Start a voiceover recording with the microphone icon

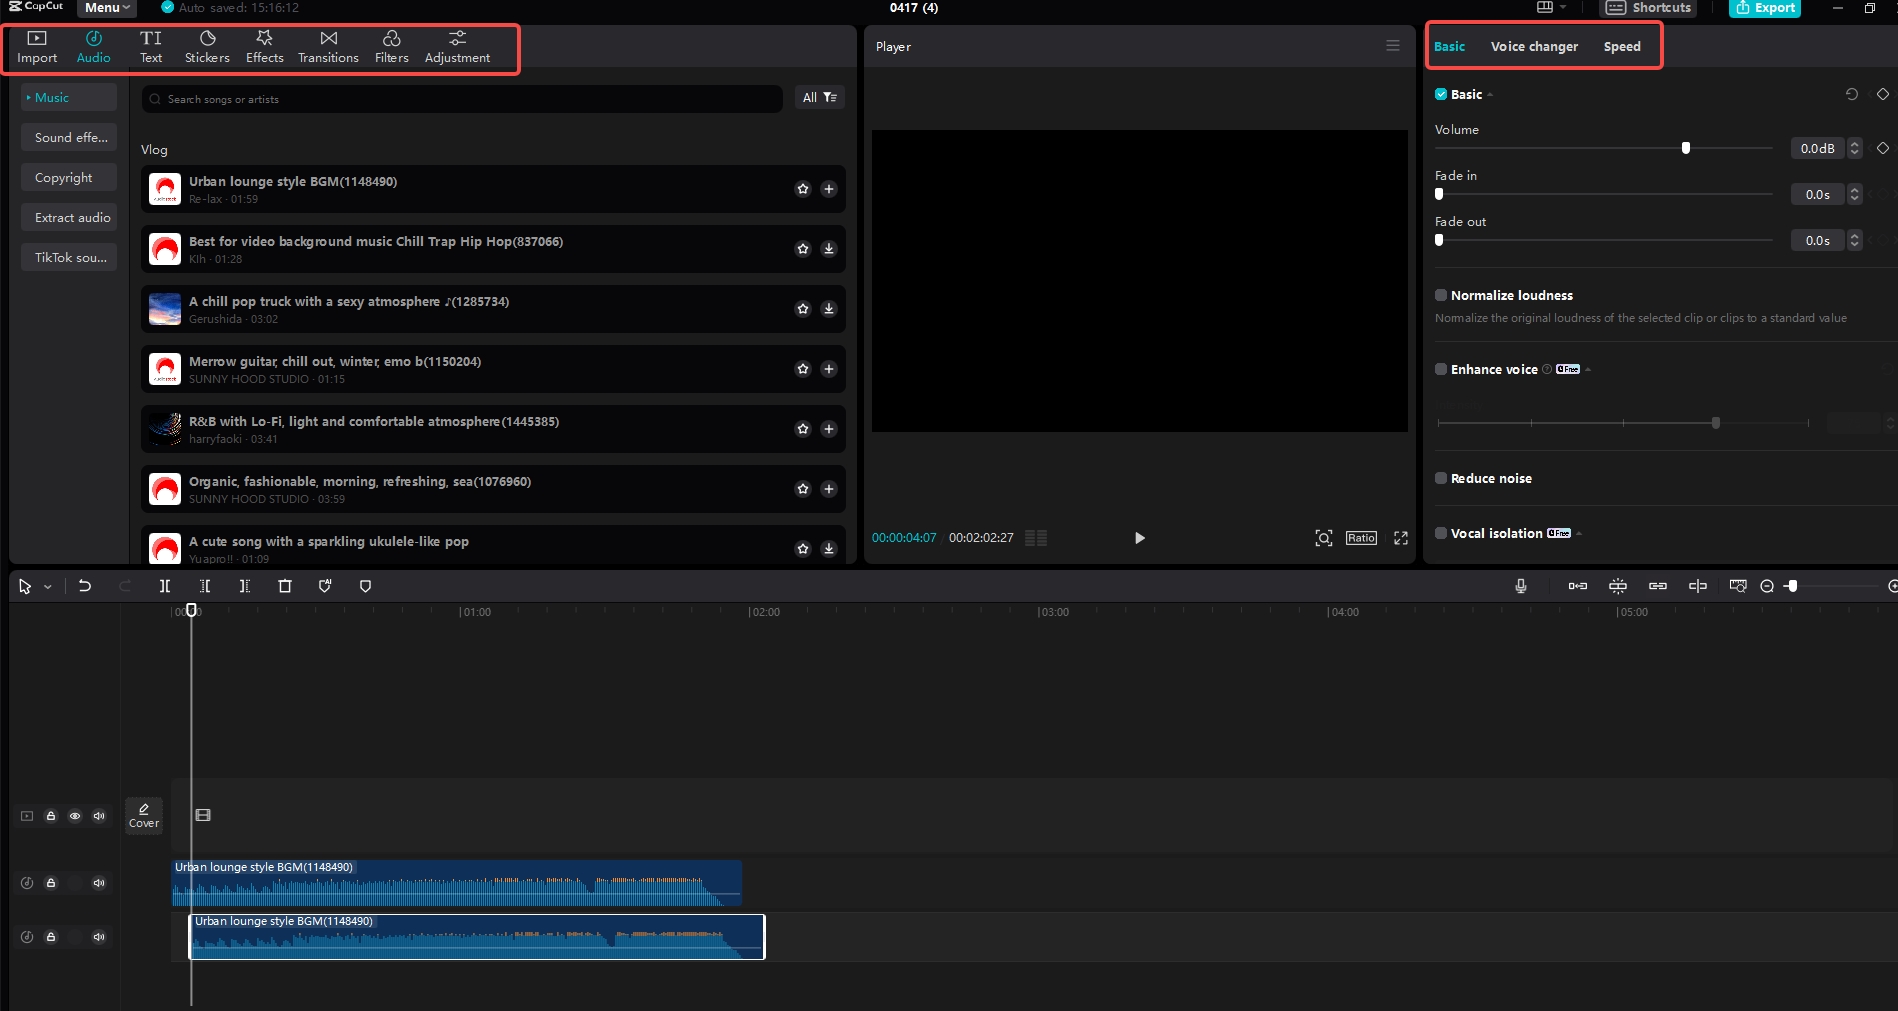coord(1520,586)
